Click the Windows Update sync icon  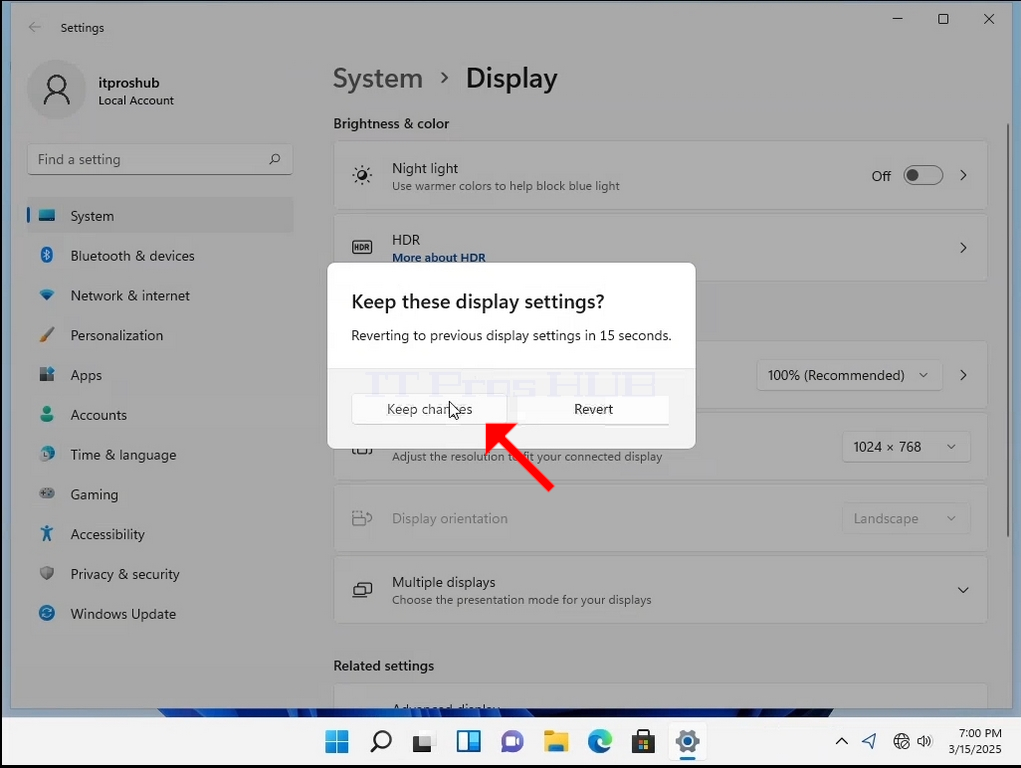[47, 613]
